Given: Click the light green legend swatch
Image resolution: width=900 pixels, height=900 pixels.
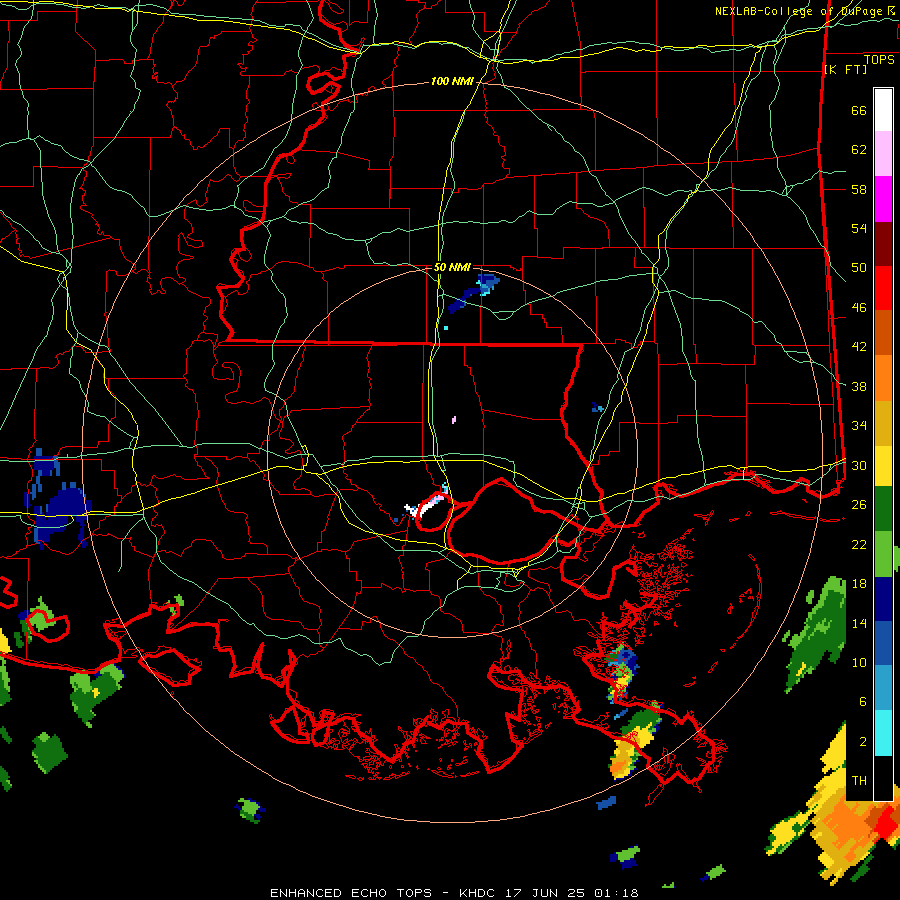Looking at the screenshot, I should (x=883, y=554).
